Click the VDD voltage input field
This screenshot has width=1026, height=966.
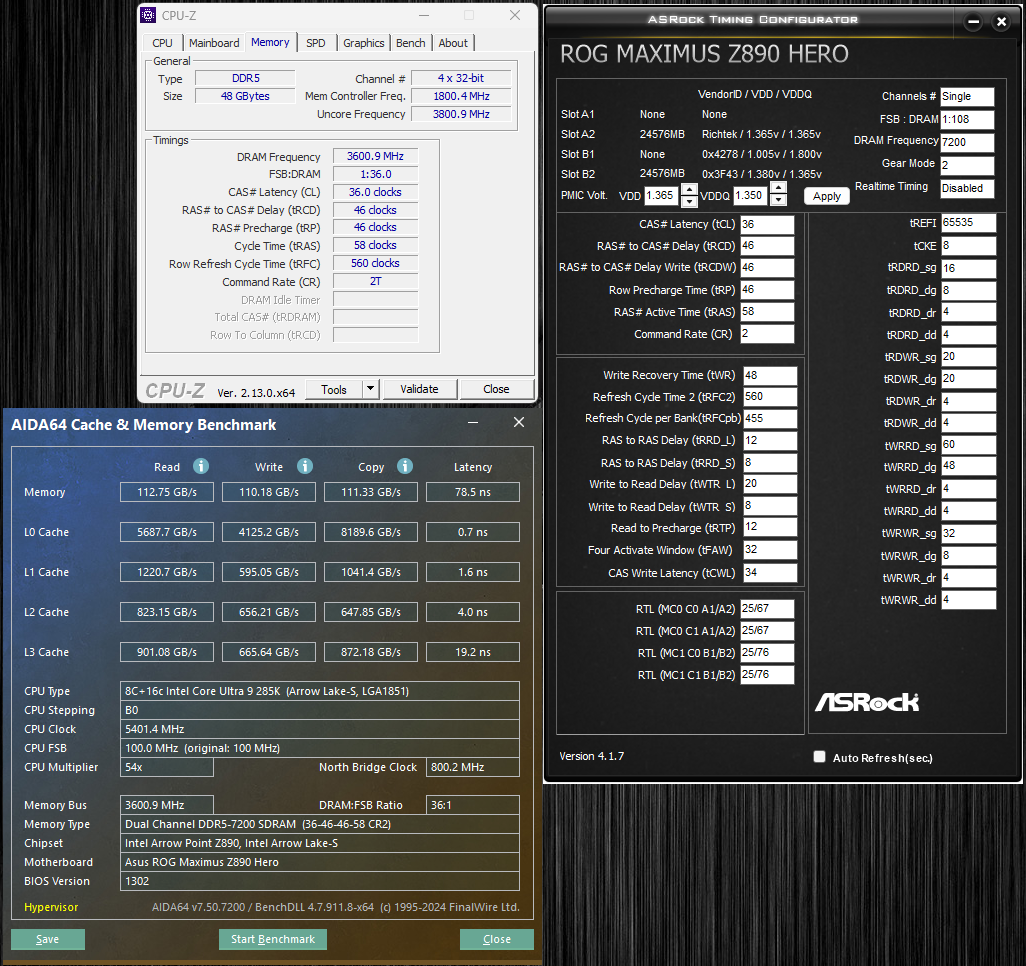(x=662, y=195)
